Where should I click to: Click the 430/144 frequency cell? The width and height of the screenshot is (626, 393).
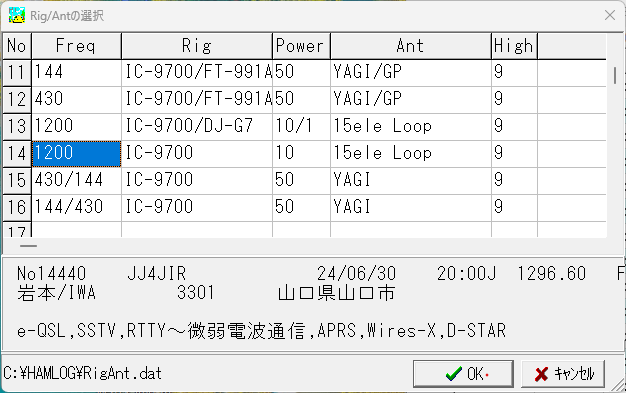tap(76, 181)
